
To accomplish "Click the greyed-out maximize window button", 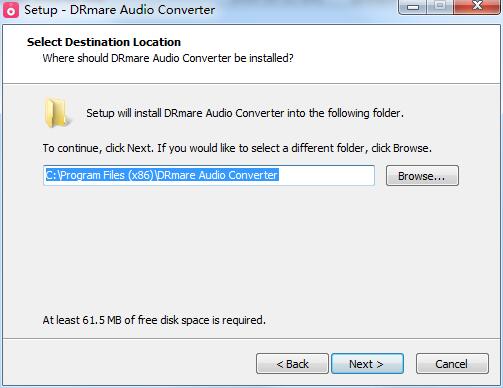I will tap(440, 6).
